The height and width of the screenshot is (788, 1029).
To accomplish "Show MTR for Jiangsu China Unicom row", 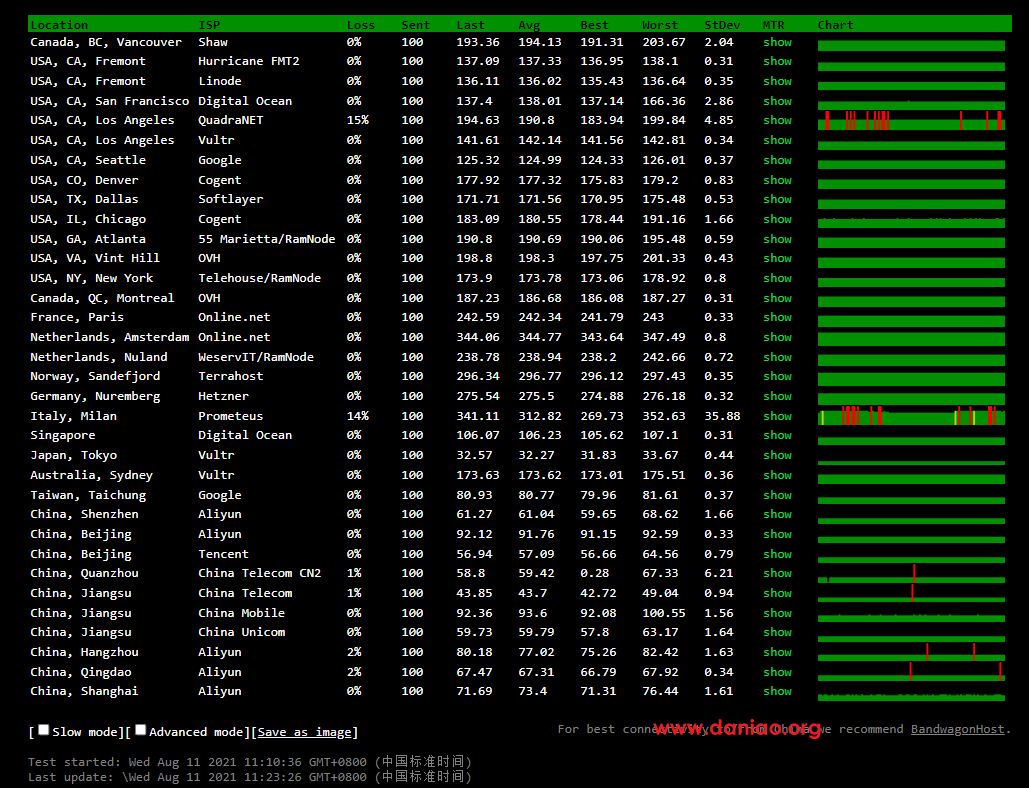I will pos(778,632).
